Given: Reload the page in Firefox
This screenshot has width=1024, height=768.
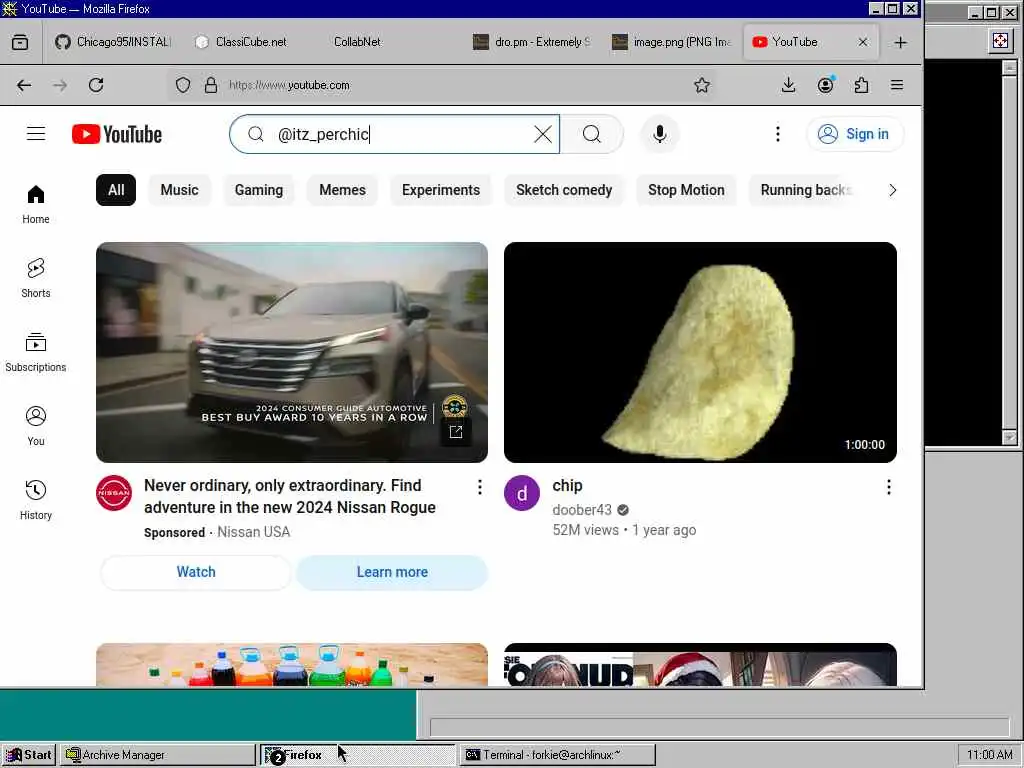Looking at the screenshot, I should coord(96,85).
